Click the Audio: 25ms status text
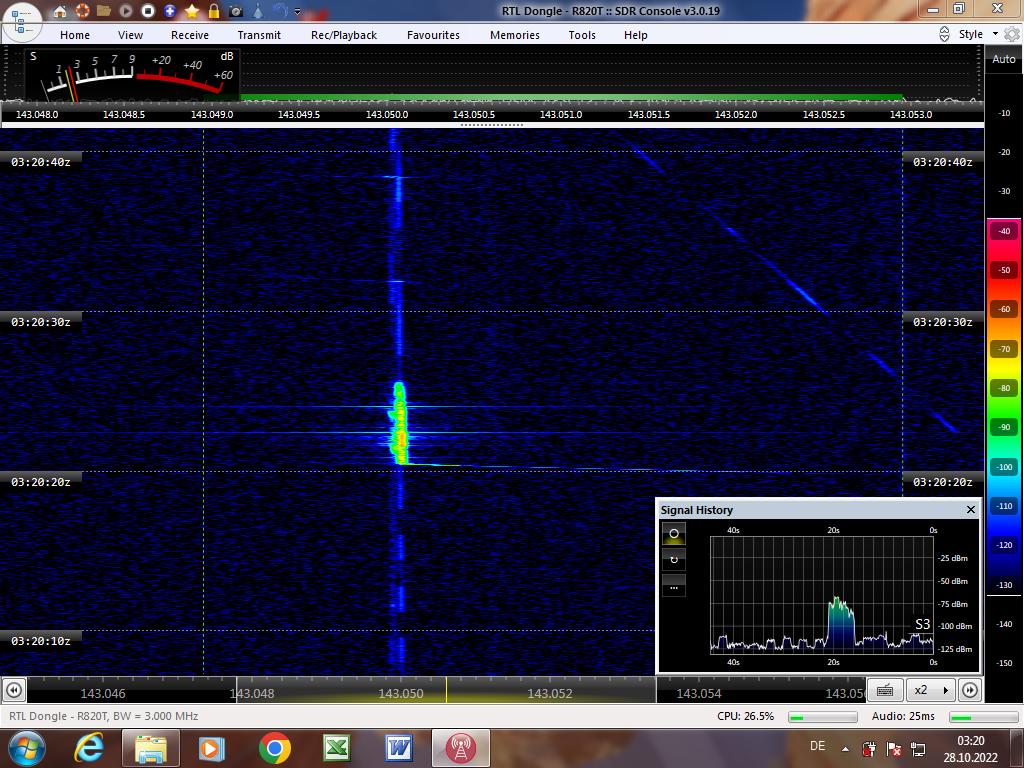 tap(903, 716)
